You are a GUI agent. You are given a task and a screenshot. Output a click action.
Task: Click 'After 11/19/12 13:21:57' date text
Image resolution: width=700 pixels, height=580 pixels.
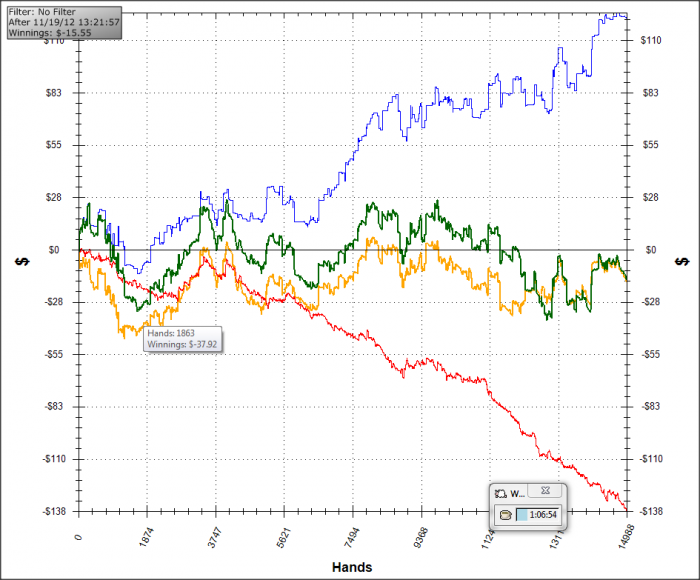click(x=64, y=22)
